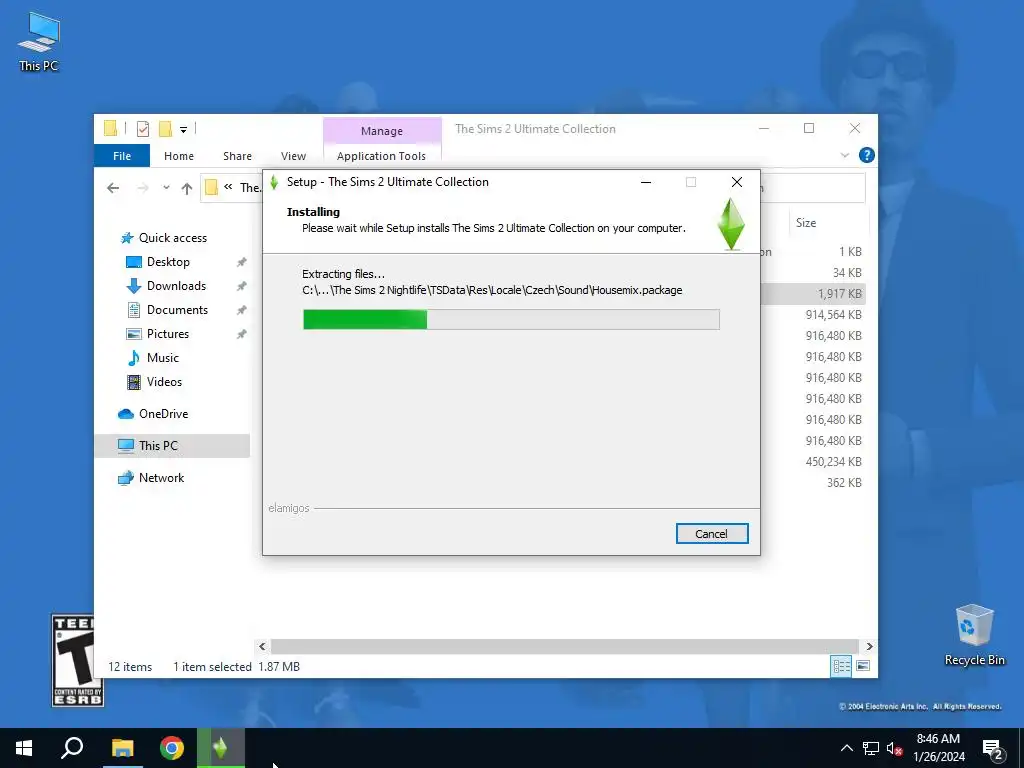This screenshot has width=1024, height=768.
Task: Open the Home ribbon tab
Action: pyautogui.click(x=179, y=155)
